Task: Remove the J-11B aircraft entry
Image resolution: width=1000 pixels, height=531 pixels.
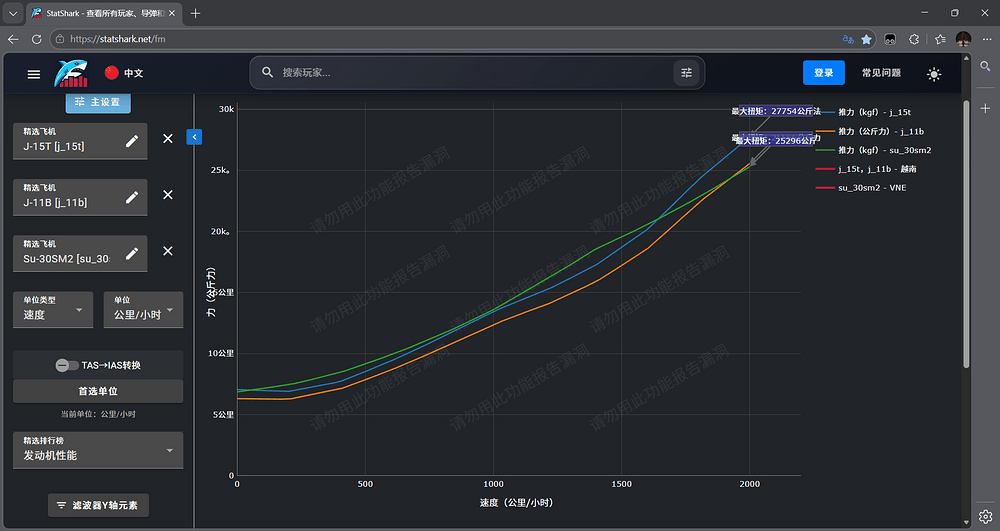Action: [168, 195]
